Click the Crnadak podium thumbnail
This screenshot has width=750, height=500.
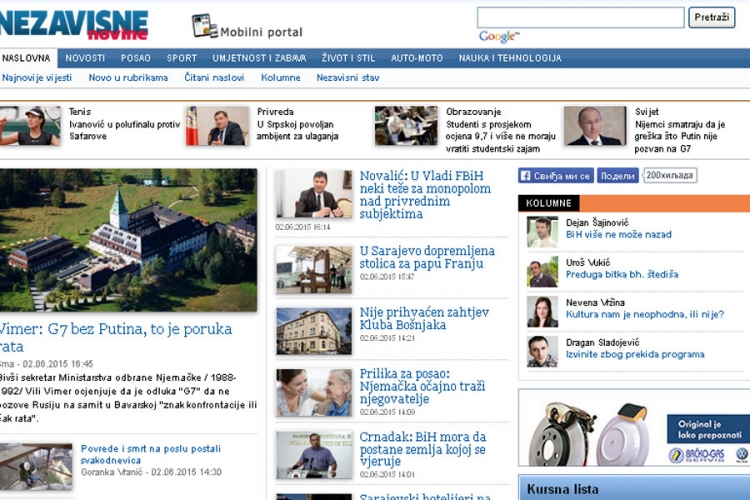[x=314, y=455]
